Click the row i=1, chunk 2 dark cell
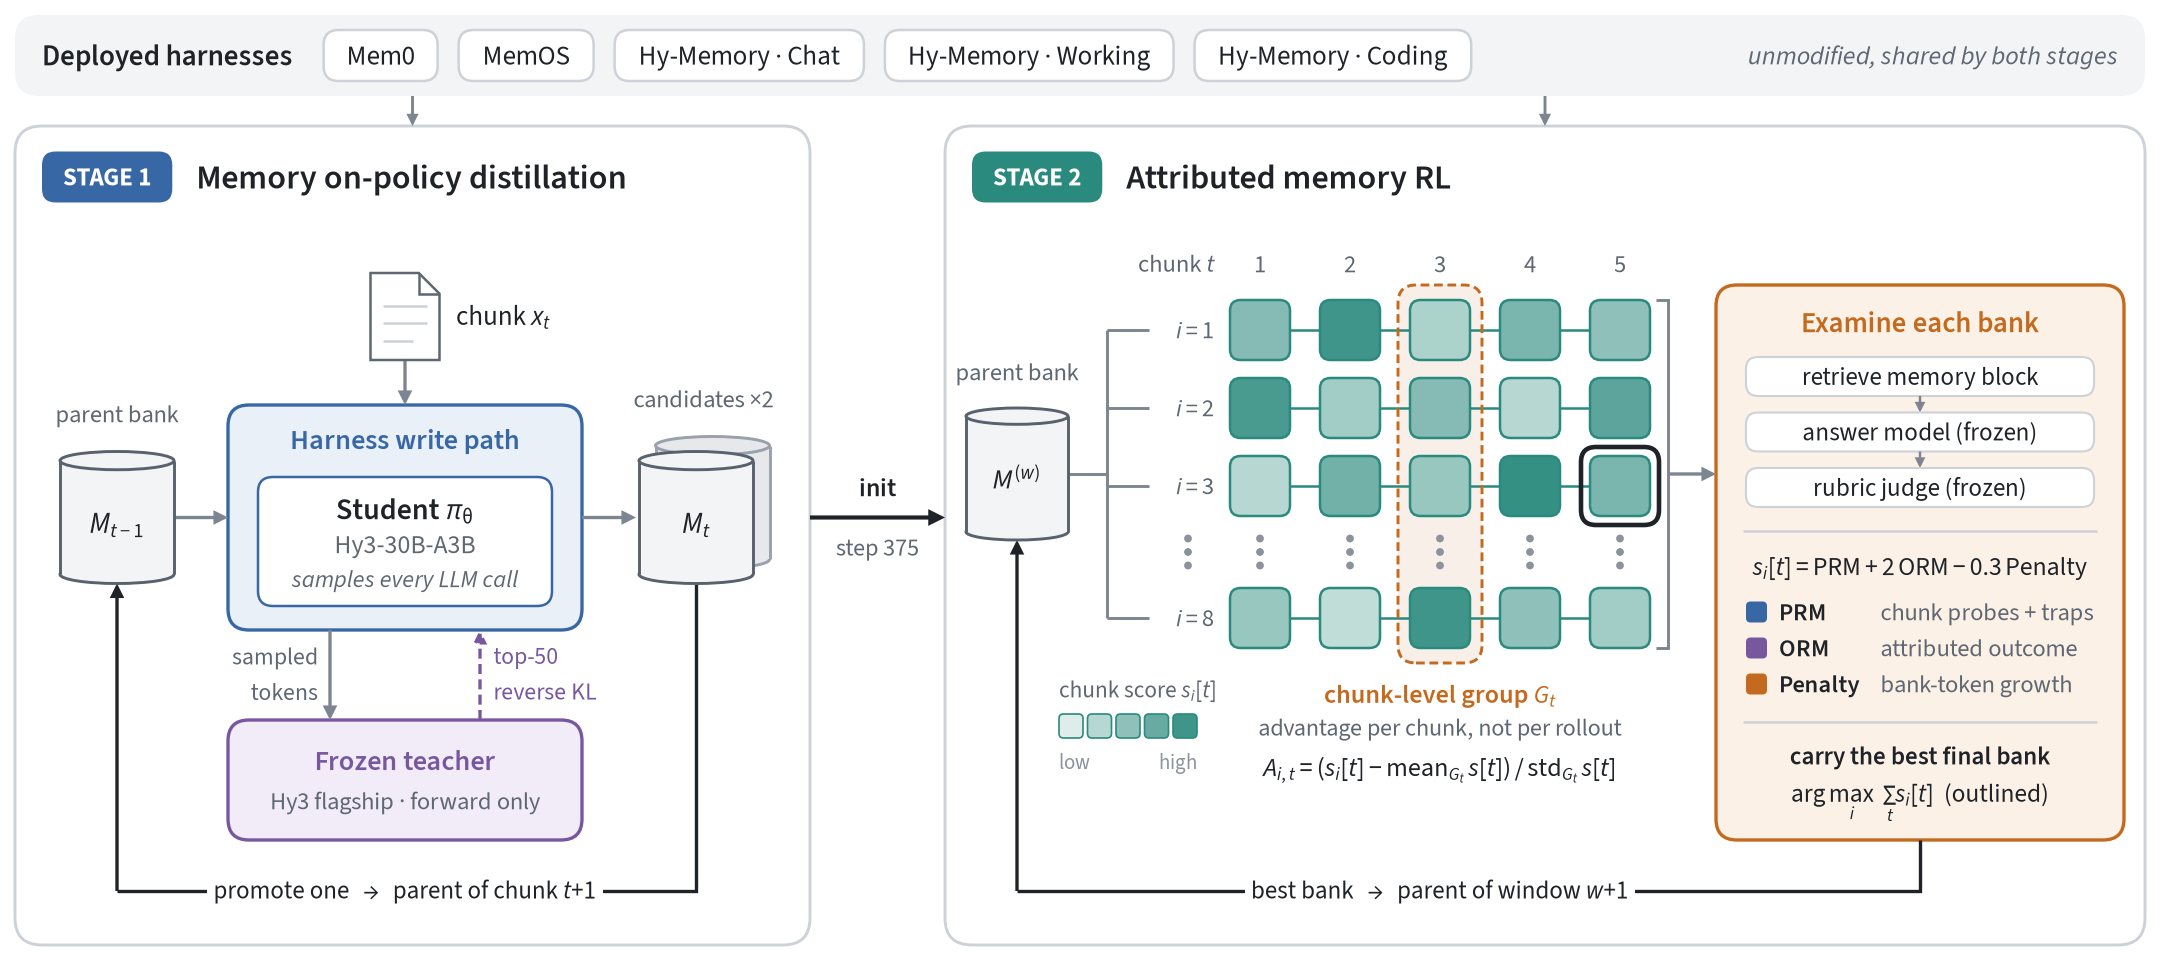This screenshot has height=960, width=2160. pos(1350,330)
